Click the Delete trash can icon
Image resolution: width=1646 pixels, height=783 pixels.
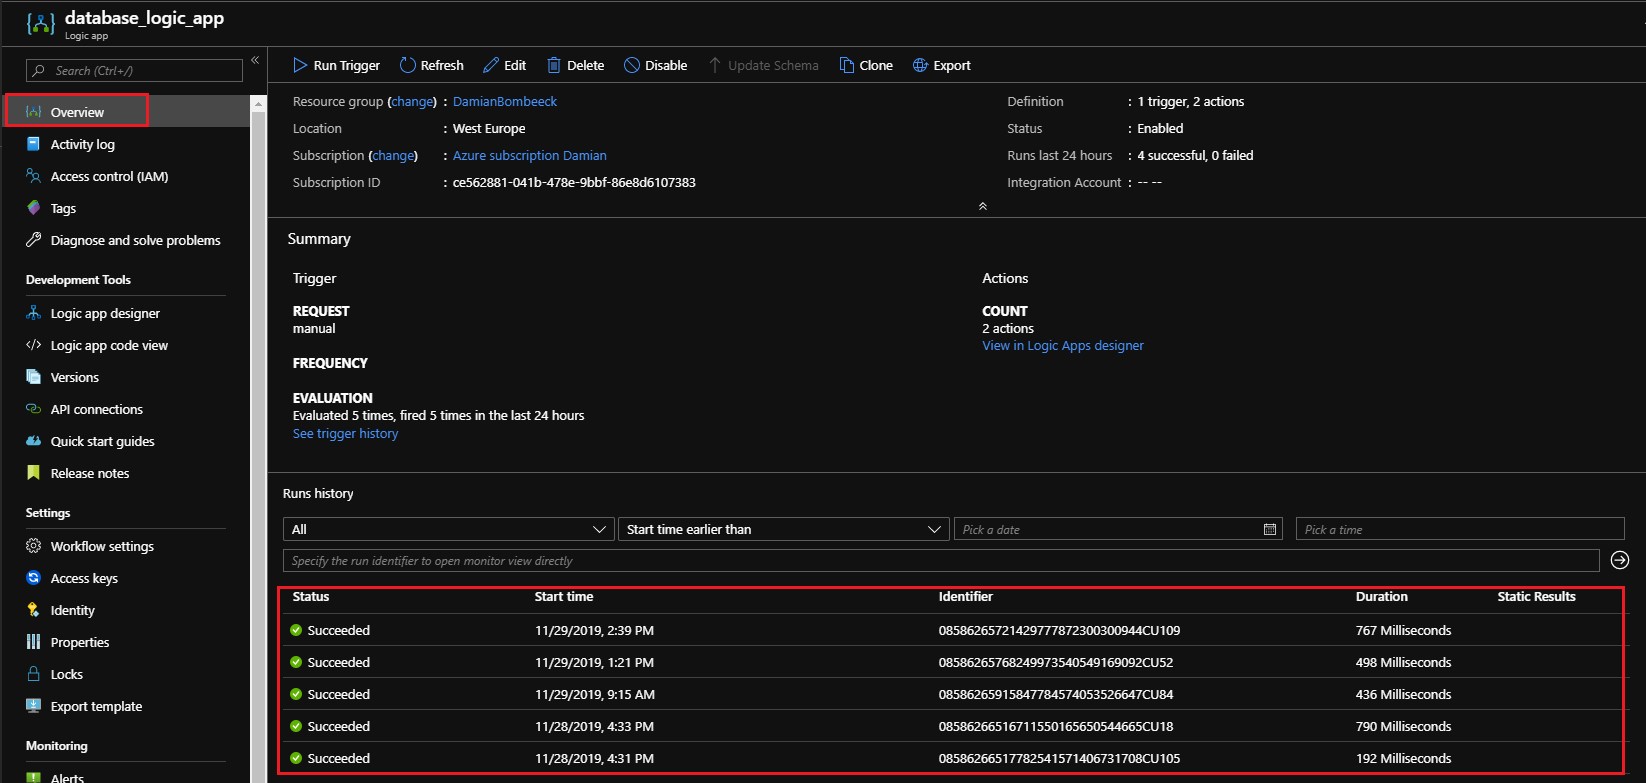point(553,65)
